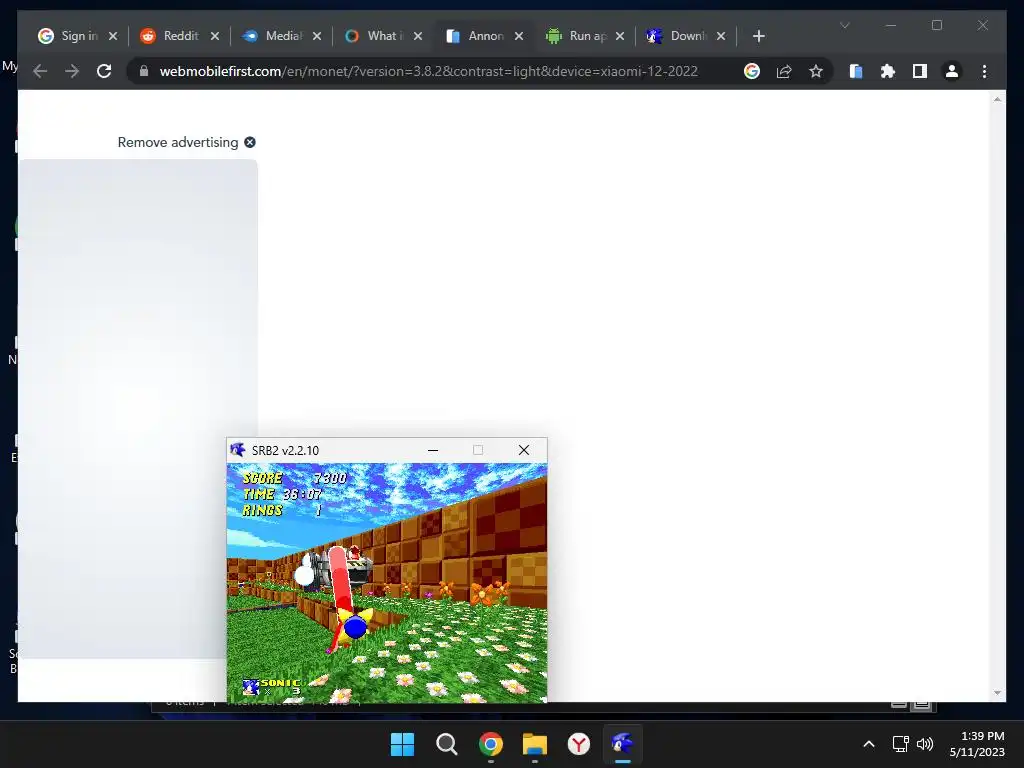Screen dimensions: 1024x768
Task: Open network status tray icon
Action: point(901,744)
